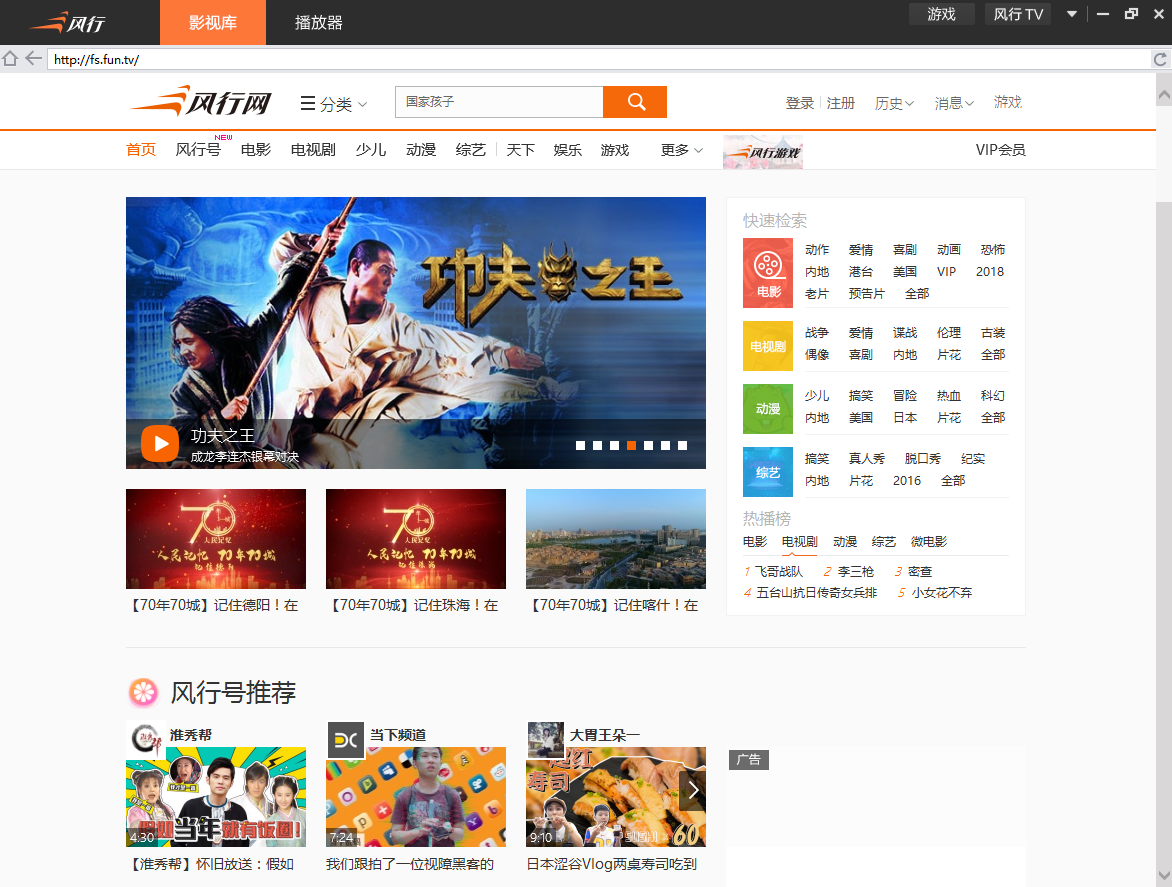
Task: Click the search input field
Action: tap(499, 102)
